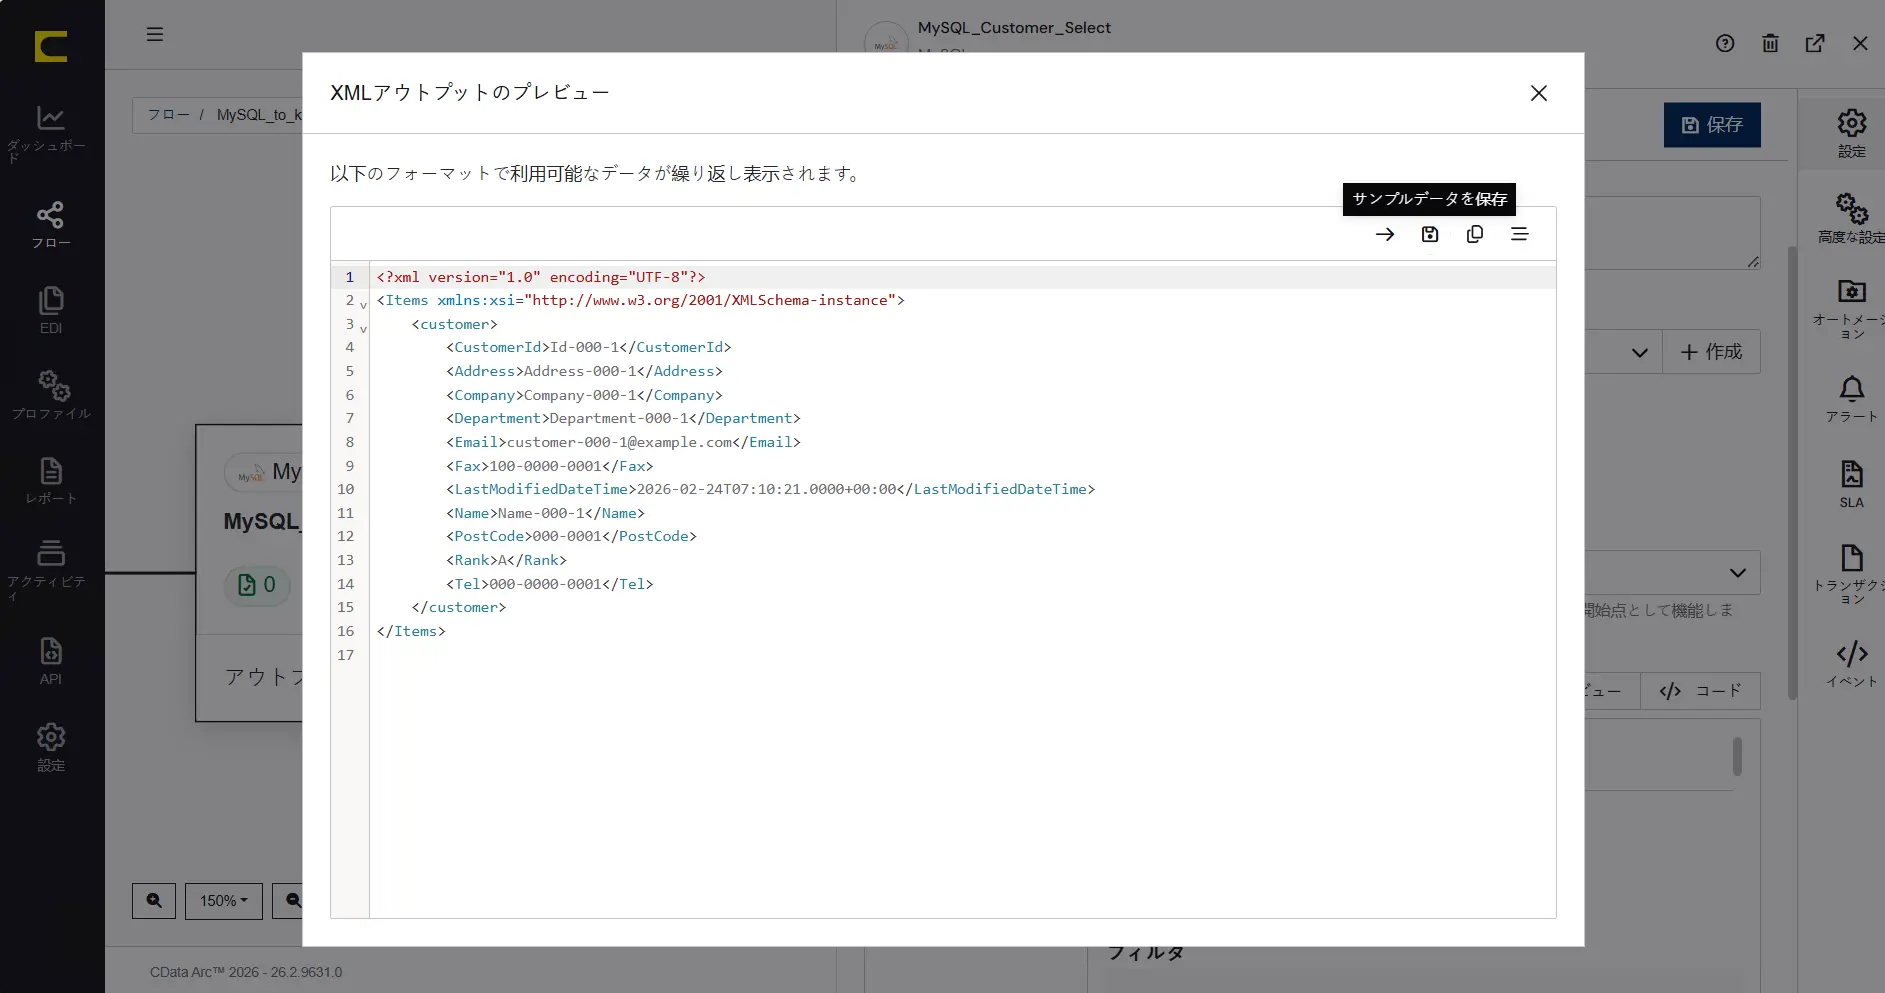
Task: Click the right-arrow icon in the preview toolbar
Action: point(1385,234)
